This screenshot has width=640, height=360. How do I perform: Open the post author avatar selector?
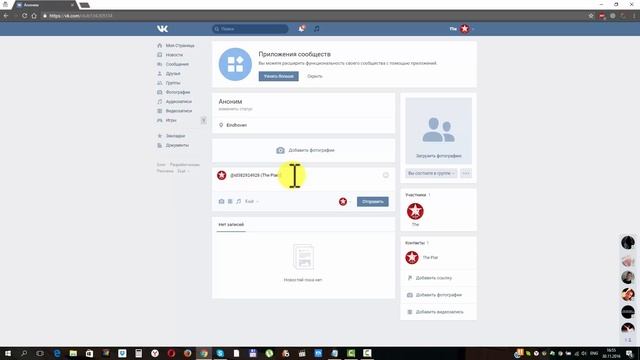[344, 201]
